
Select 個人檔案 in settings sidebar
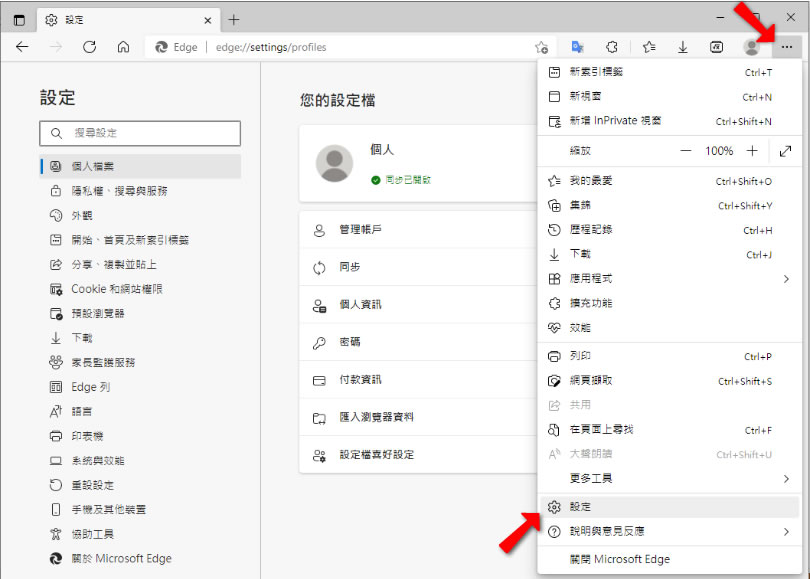pyautogui.click(x=140, y=166)
